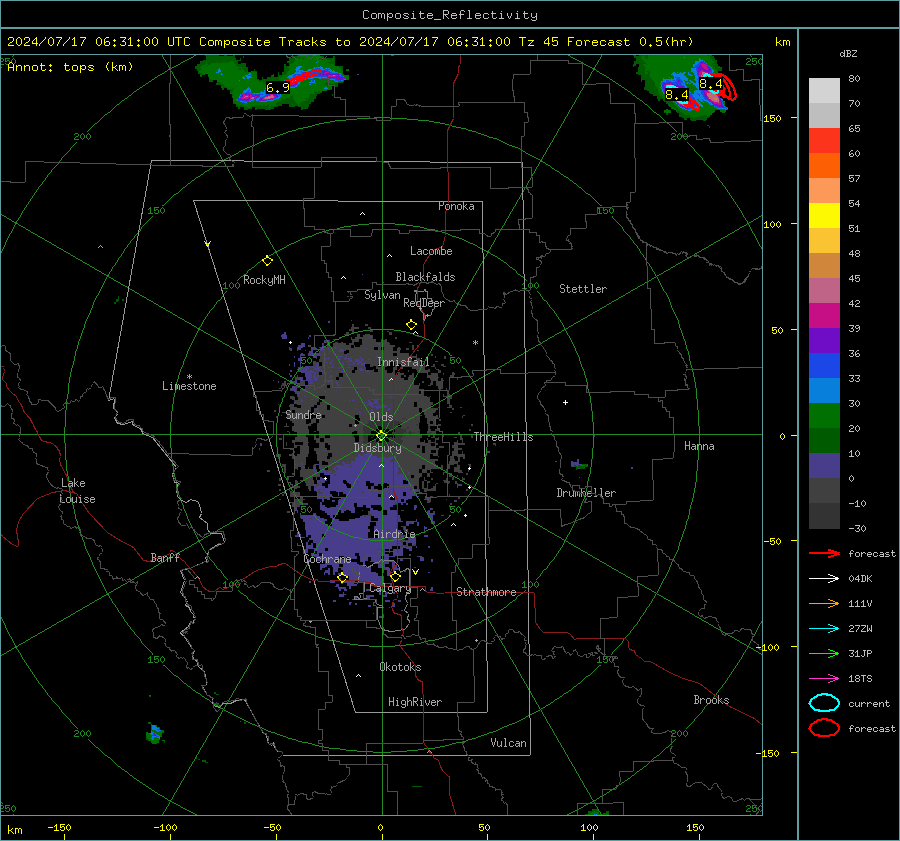Click the small green echo near Drumheller

[x=580, y=464]
